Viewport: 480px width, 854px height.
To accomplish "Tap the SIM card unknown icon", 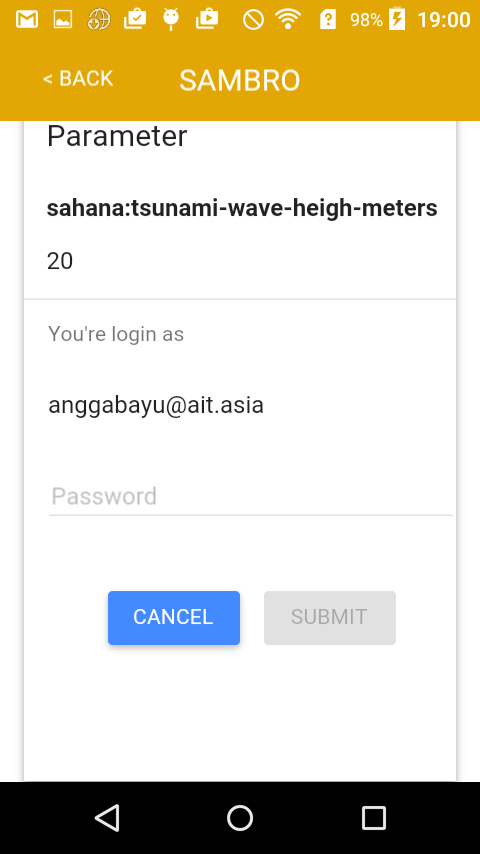I will (327, 20).
